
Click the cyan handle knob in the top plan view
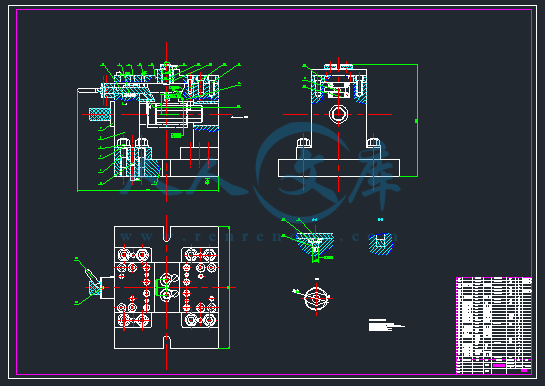pyautogui.click(x=94, y=288)
